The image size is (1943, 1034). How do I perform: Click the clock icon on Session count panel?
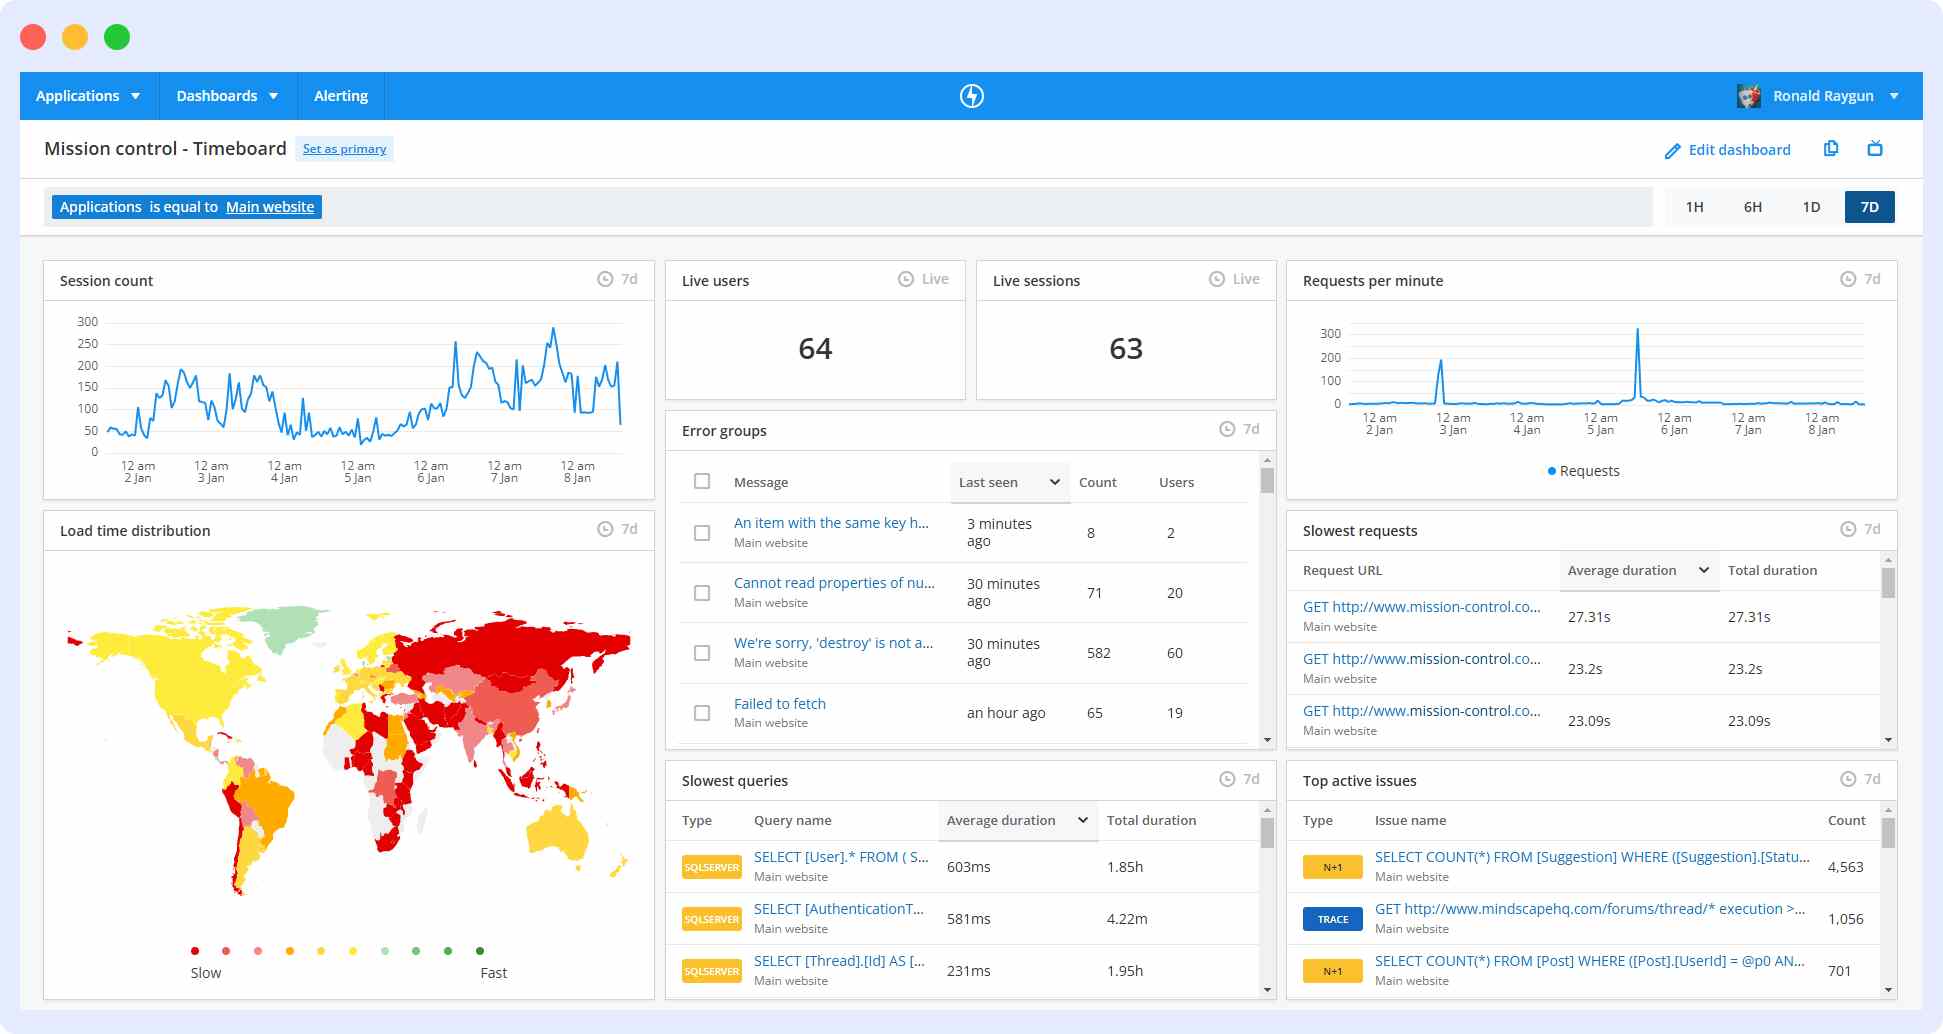tap(606, 279)
